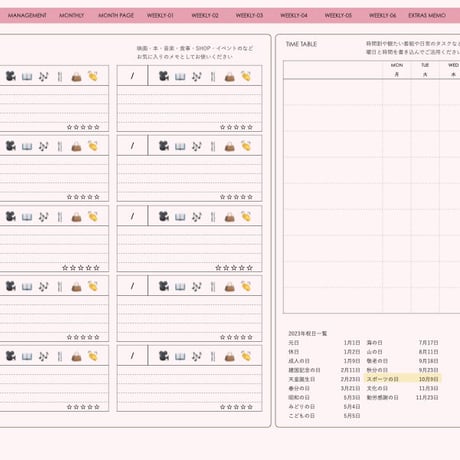Select music notes icon in second right-column card
This screenshot has width=460, height=460.
coord(197,146)
